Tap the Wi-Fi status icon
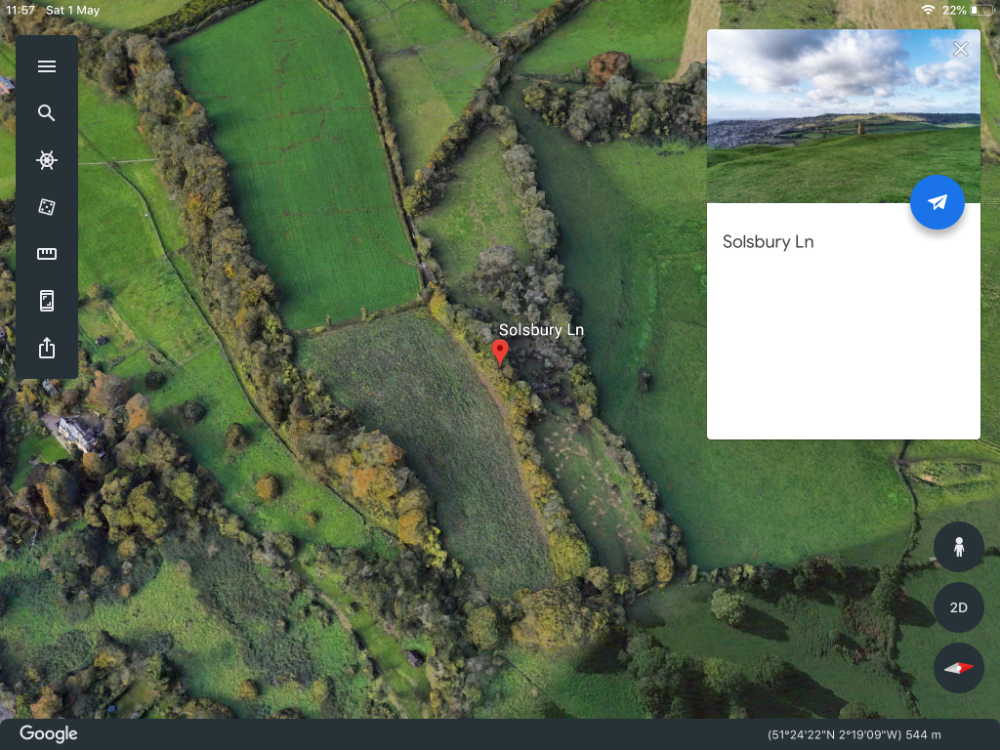 point(928,10)
